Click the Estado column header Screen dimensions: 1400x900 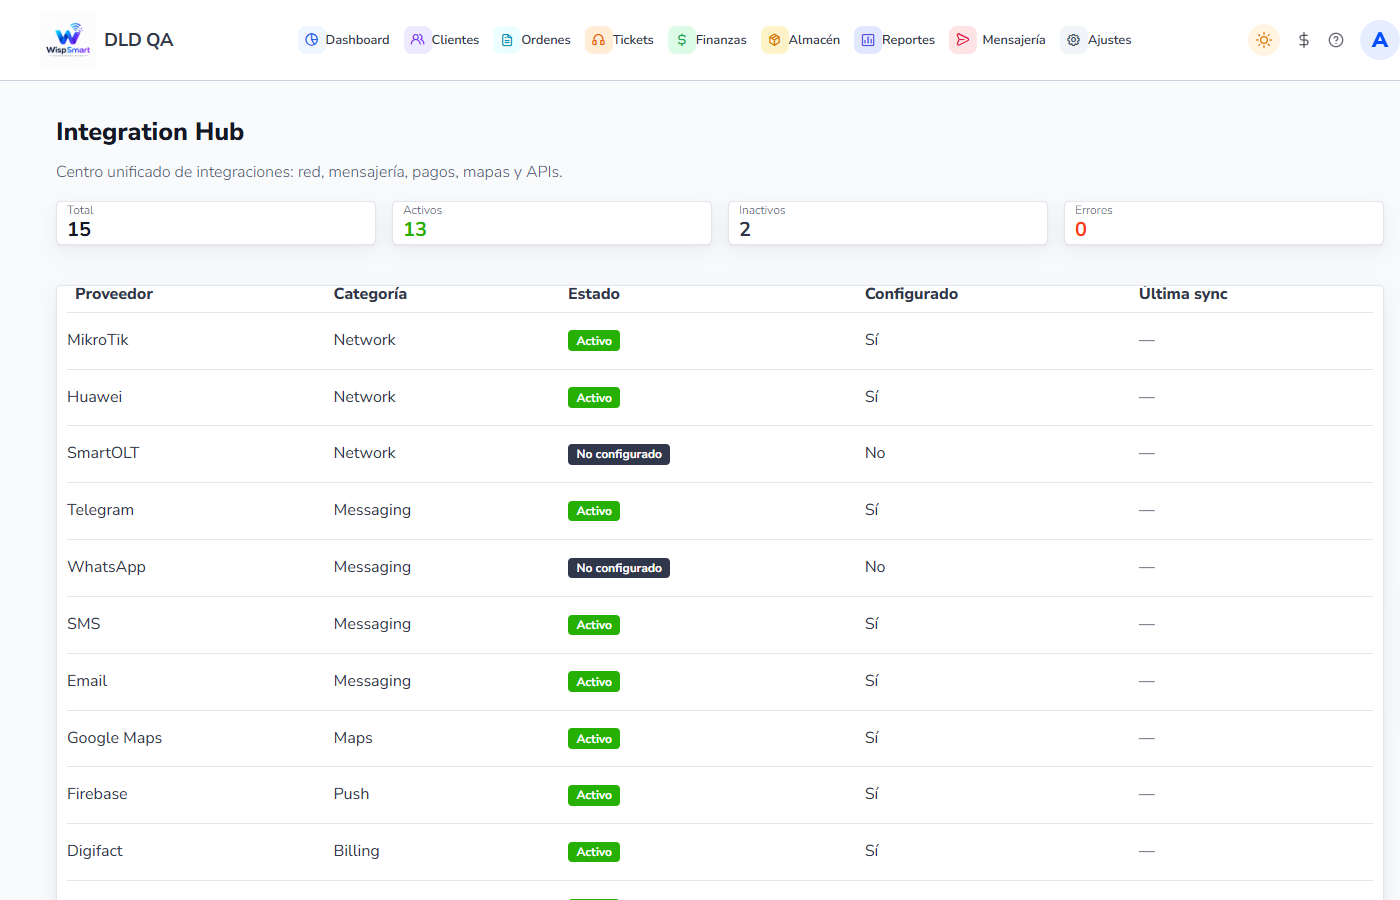pos(594,294)
